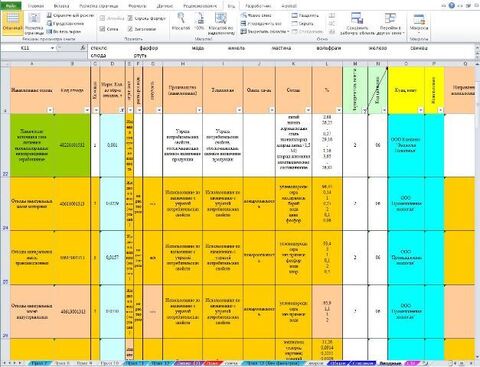Switch to the Главная (Home) ribbon tab
This screenshot has height=367, width=480.
click(36, 6)
